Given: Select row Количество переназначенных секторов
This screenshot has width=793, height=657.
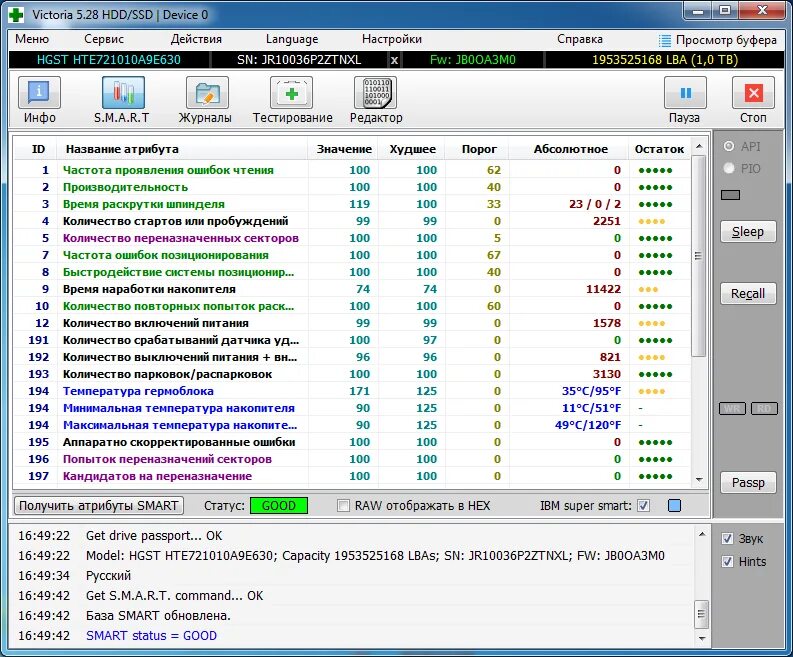Looking at the screenshot, I should tap(352, 238).
